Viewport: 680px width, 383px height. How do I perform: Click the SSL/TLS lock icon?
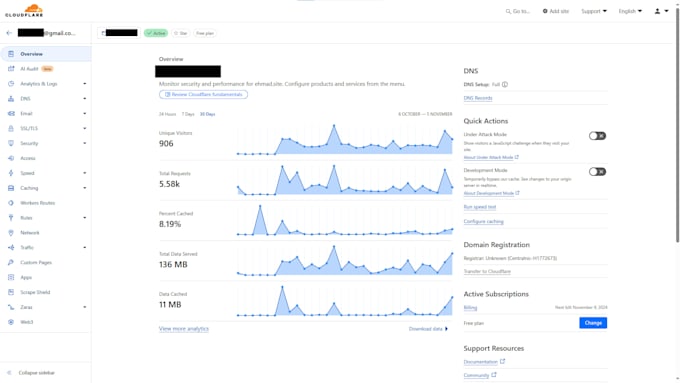click(x=11, y=128)
